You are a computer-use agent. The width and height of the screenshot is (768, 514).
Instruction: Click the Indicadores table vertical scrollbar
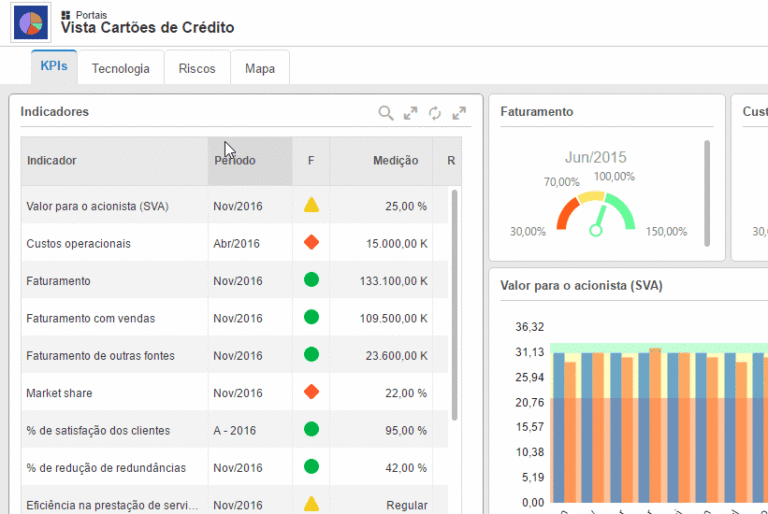(x=455, y=300)
